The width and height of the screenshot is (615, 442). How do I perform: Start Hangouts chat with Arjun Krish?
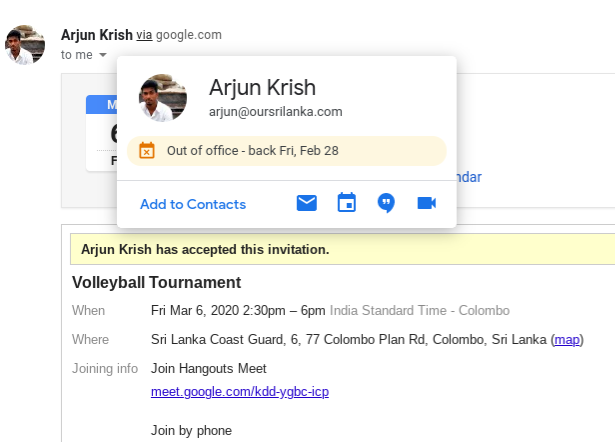pyautogui.click(x=386, y=203)
